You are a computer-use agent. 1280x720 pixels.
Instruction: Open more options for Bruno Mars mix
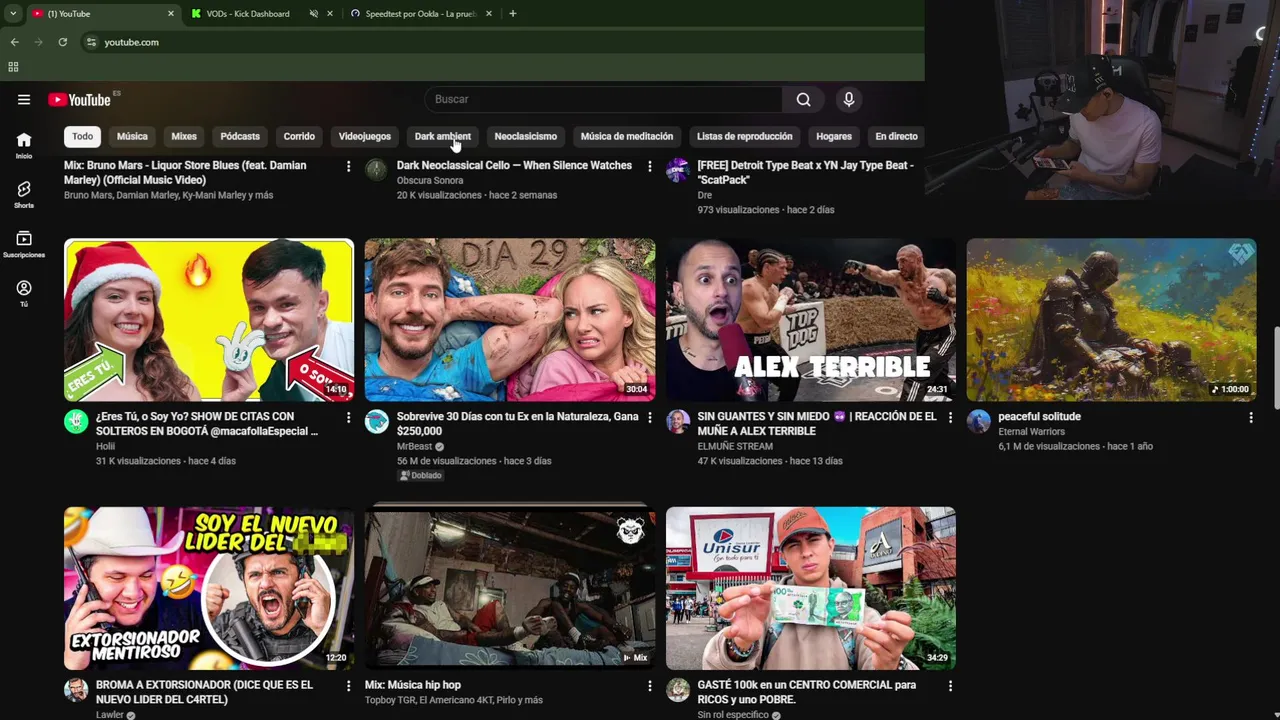click(x=348, y=166)
